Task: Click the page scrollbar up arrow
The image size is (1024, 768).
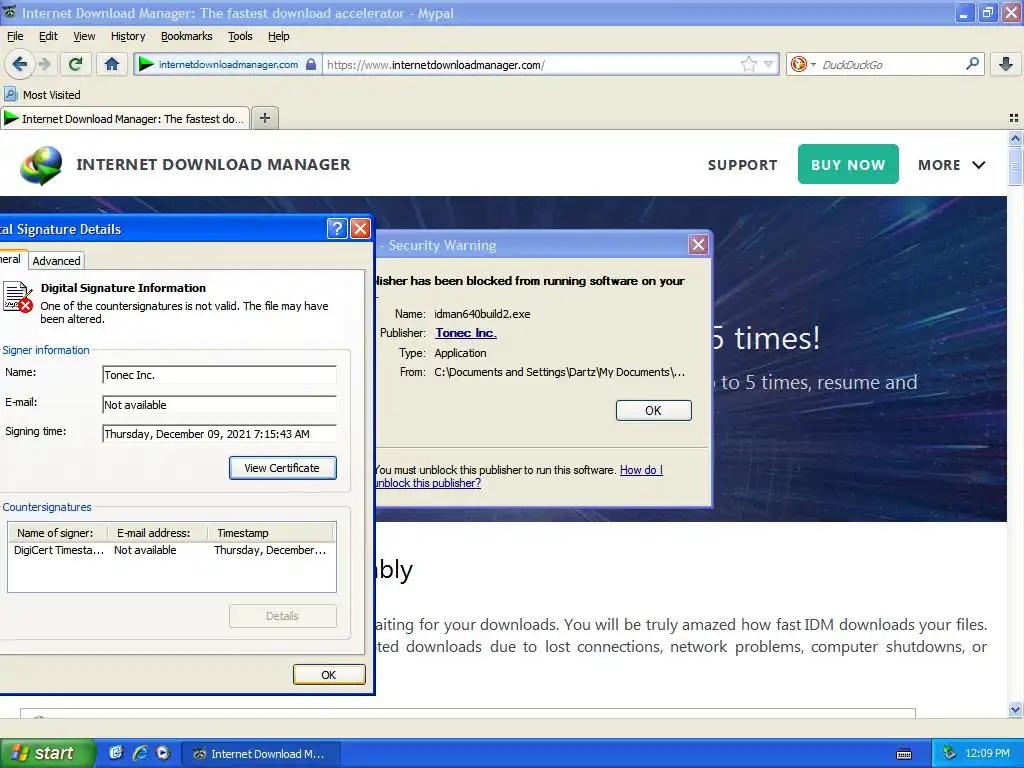Action: pos(1015,138)
